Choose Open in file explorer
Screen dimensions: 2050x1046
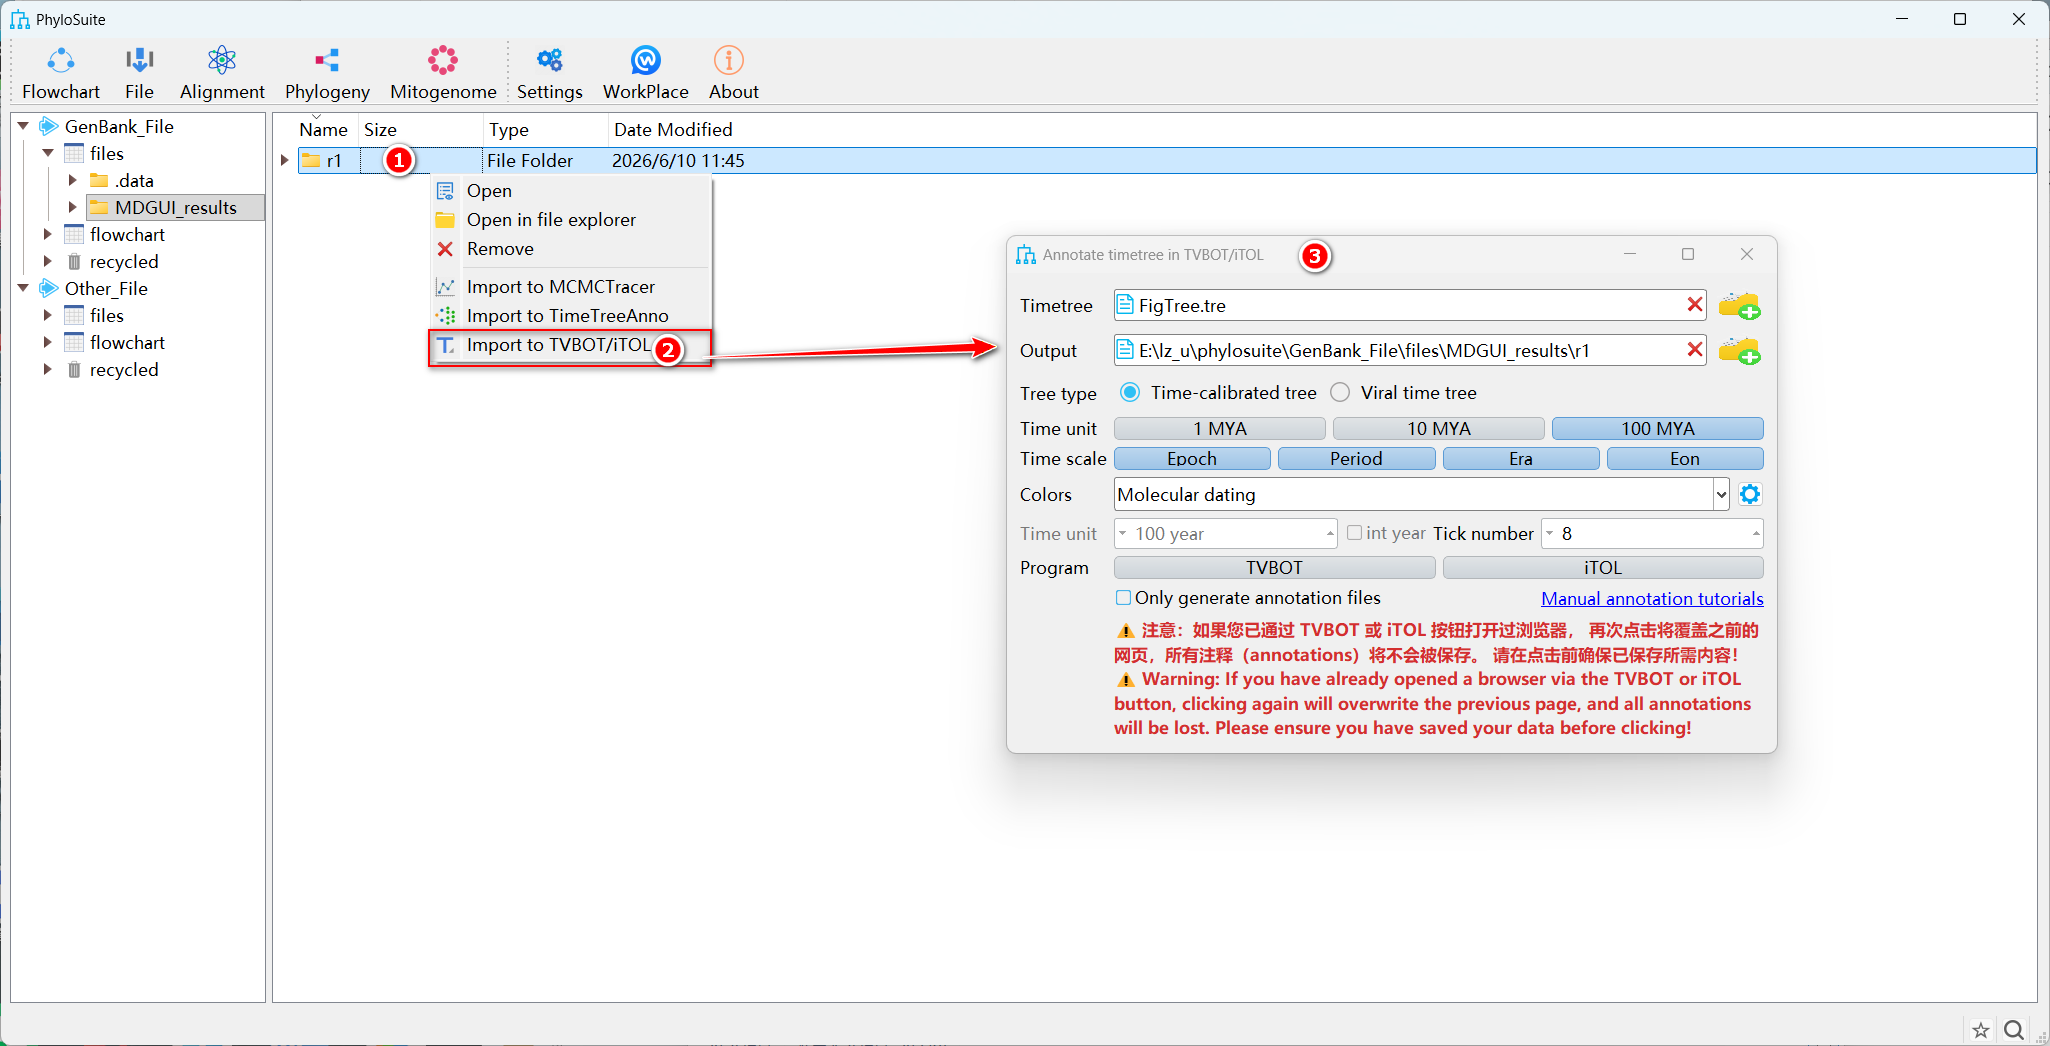pos(570,220)
